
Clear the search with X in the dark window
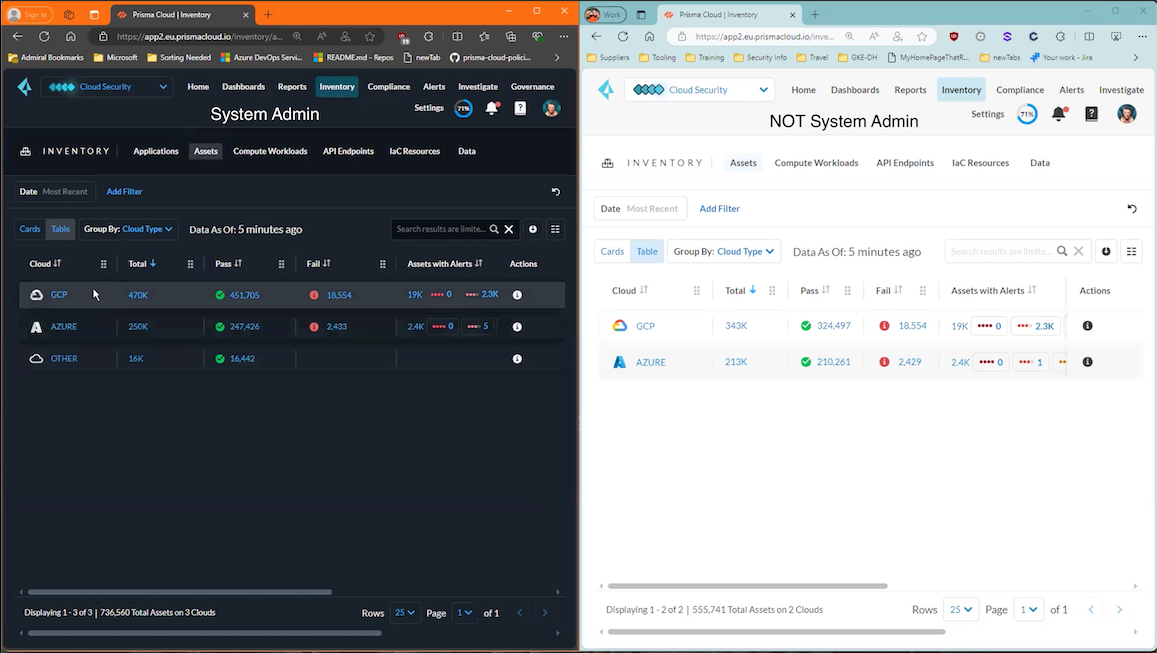coord(509,229)
